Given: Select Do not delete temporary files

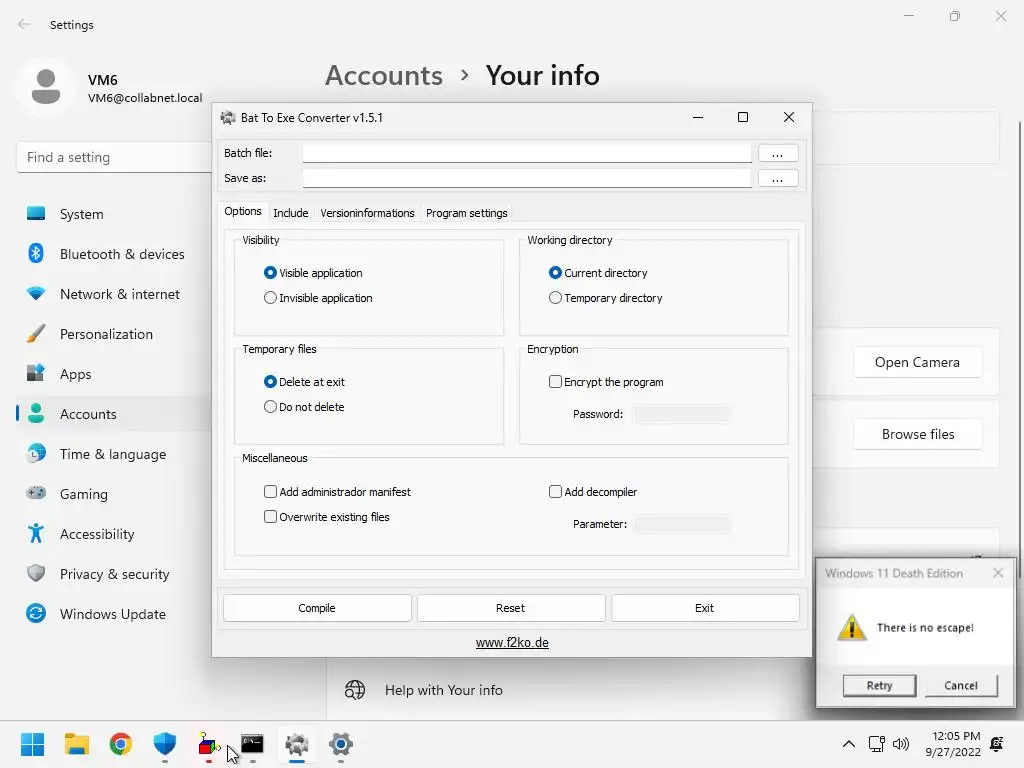Looking at the screenshot, I should 270,406.
